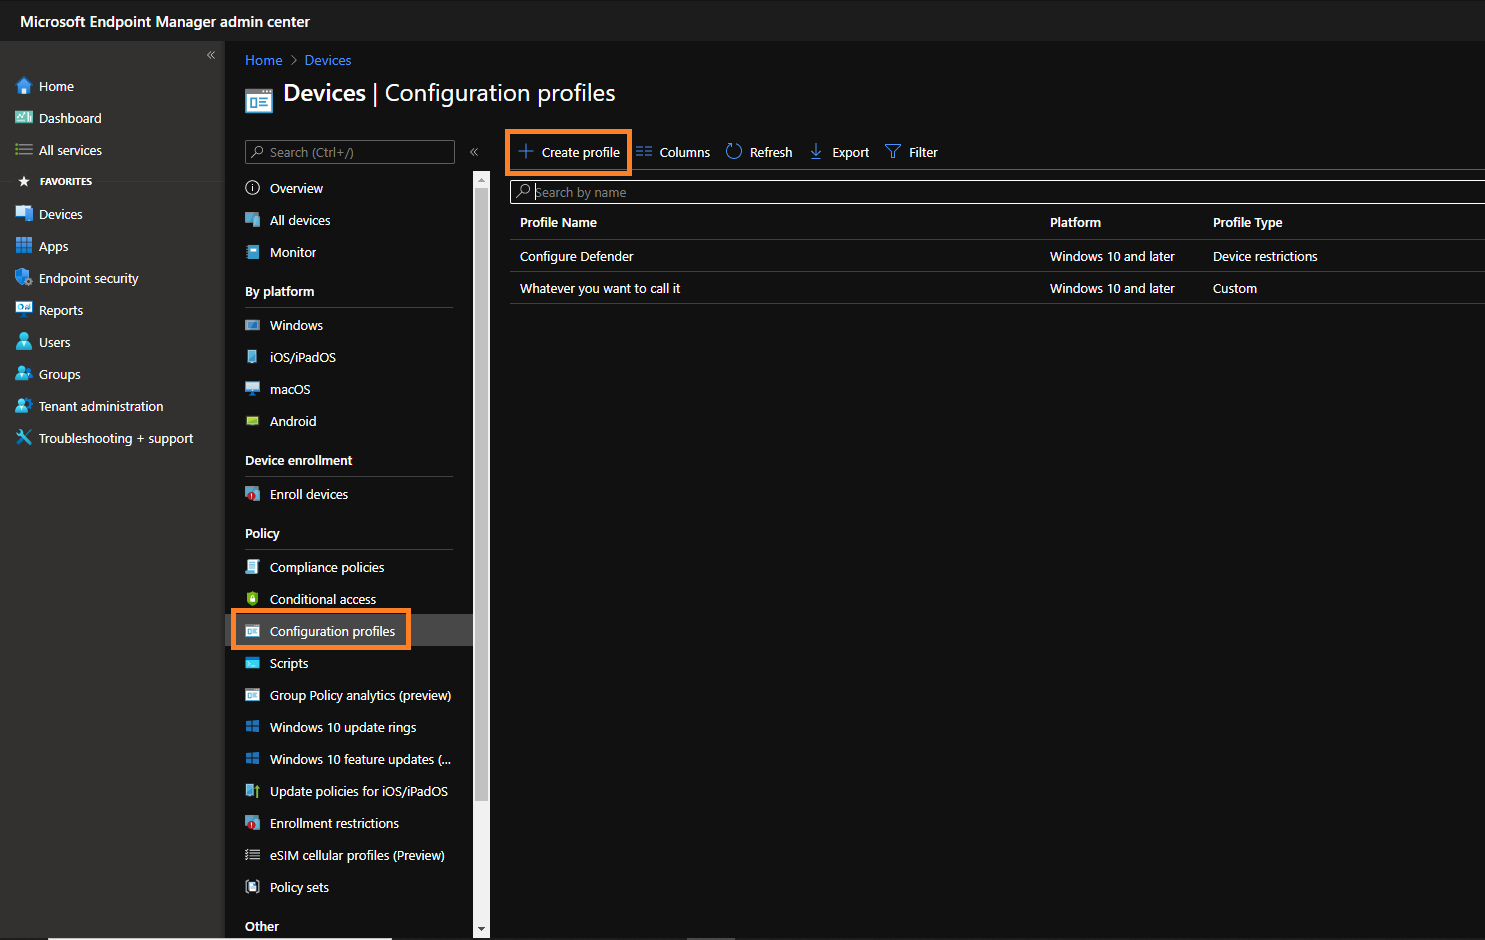Collapse the Devices blade menu chevron

tap(474, 152)
